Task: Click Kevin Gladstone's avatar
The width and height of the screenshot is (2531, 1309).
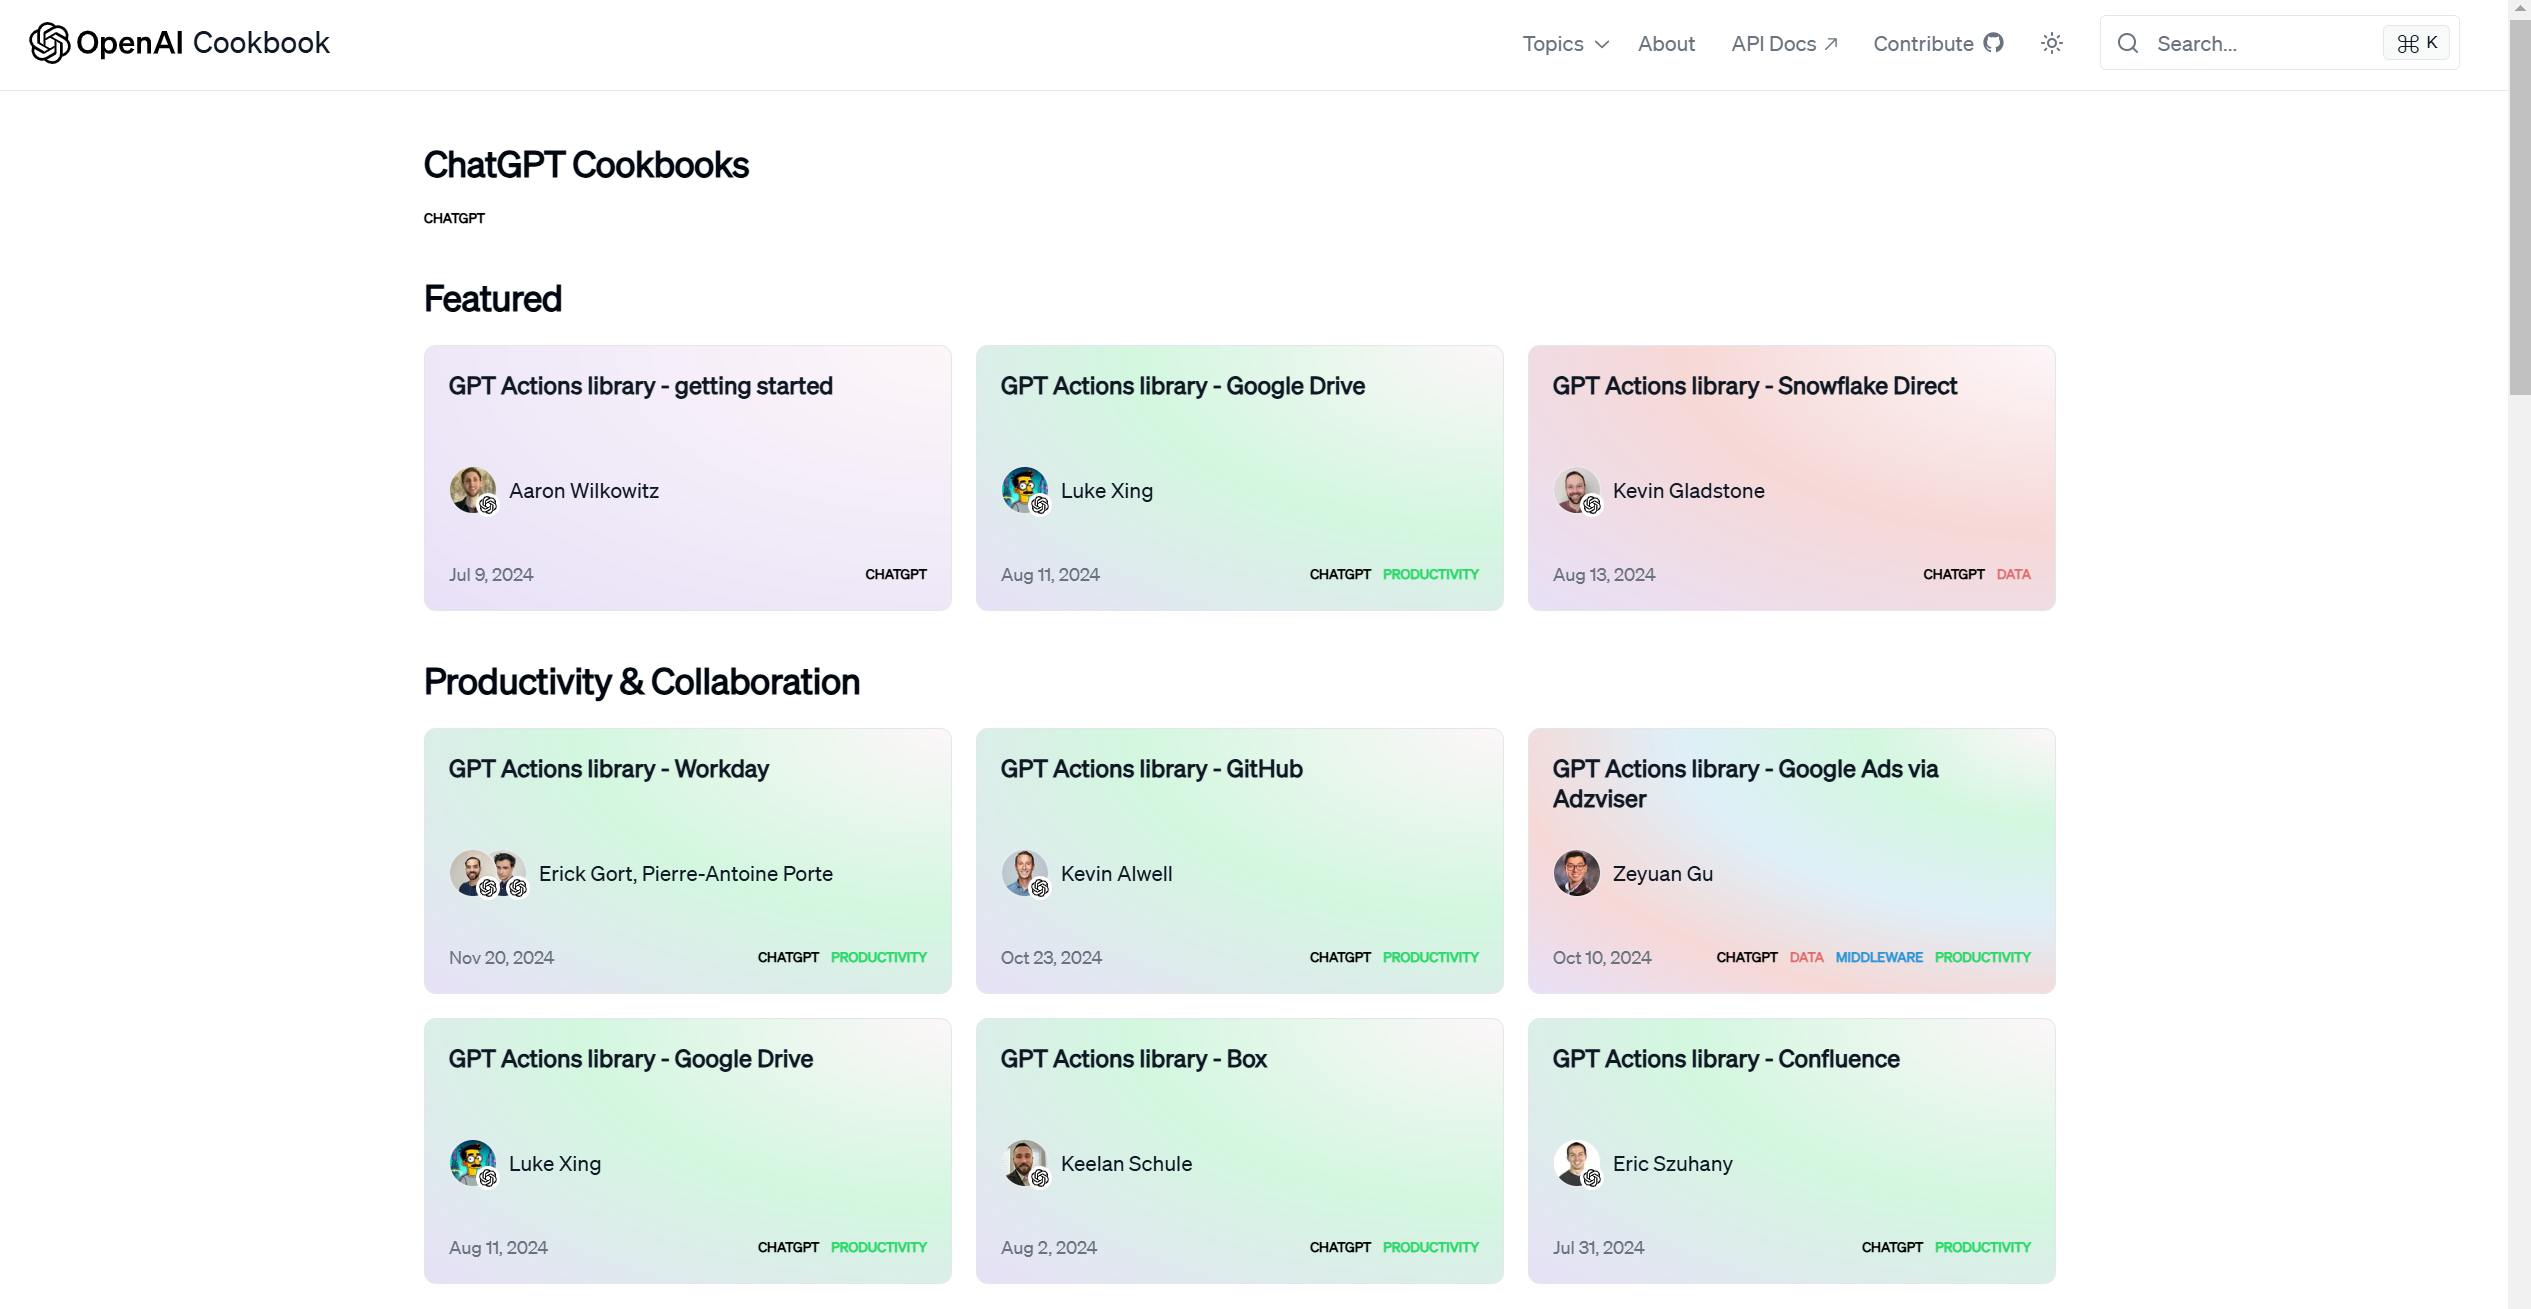Action: [x=1576, y=490]
